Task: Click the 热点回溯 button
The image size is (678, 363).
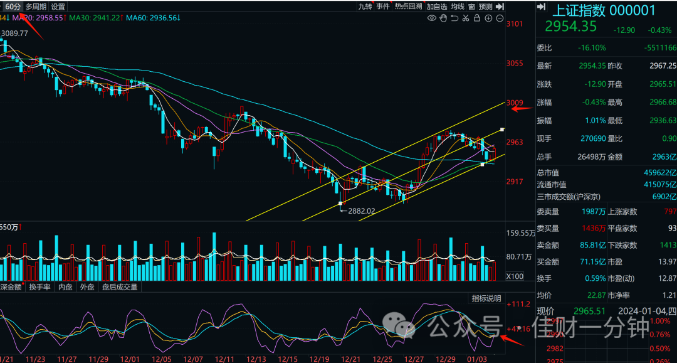Action: (408, 6)
